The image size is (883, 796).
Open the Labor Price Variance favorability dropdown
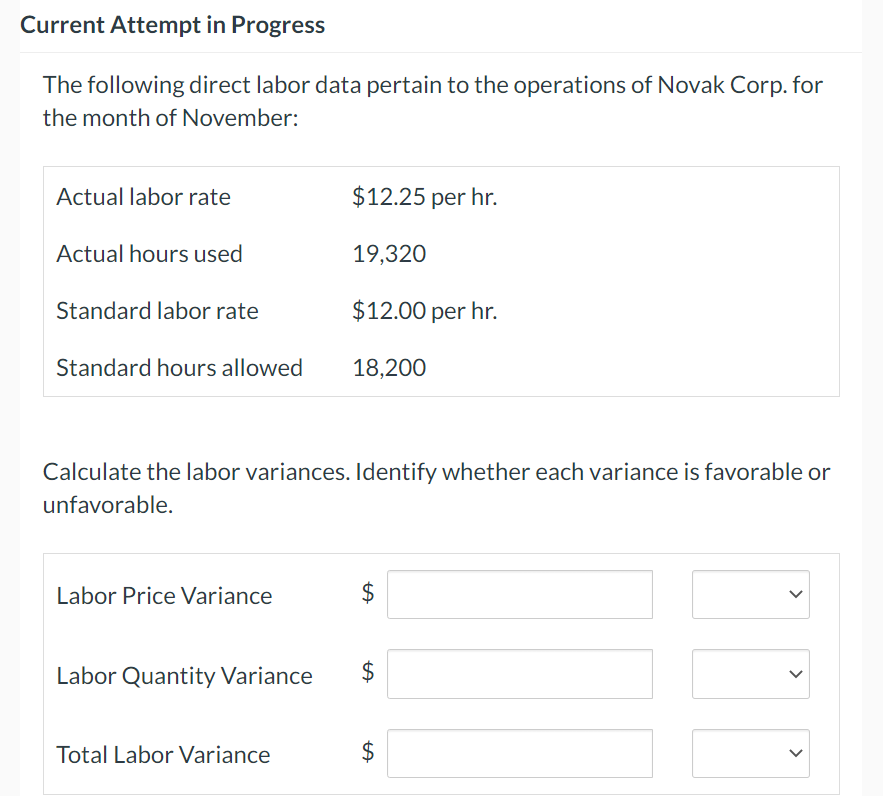(x=750, y=594)
